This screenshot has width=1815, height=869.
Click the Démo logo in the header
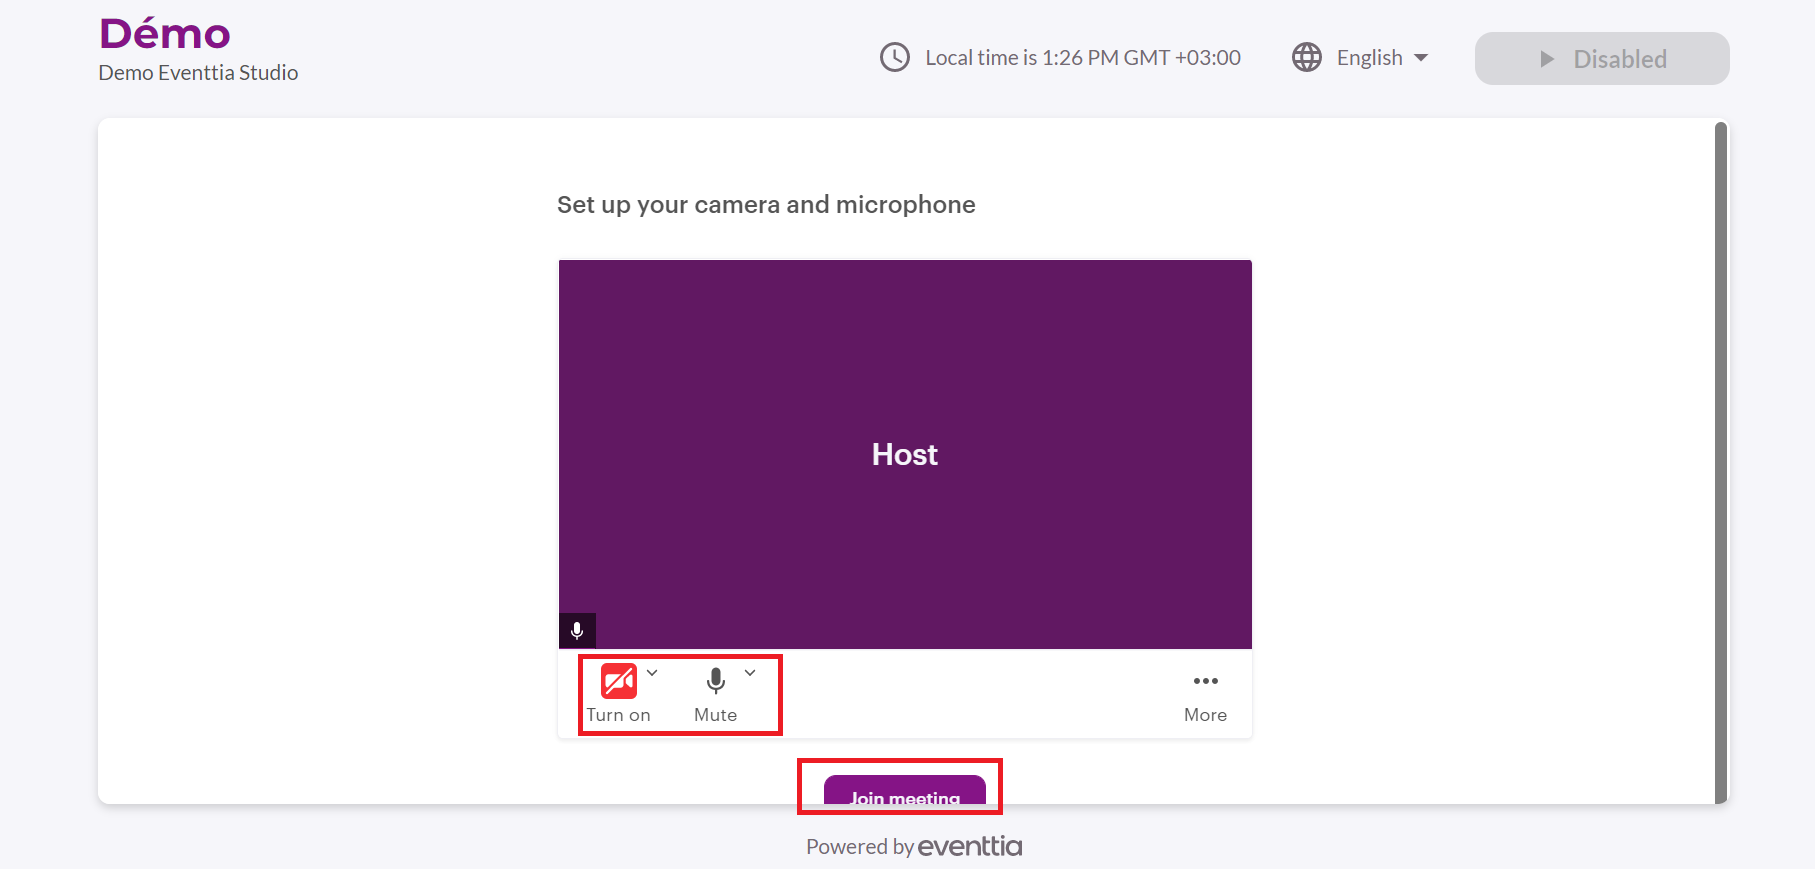point(165,34)
